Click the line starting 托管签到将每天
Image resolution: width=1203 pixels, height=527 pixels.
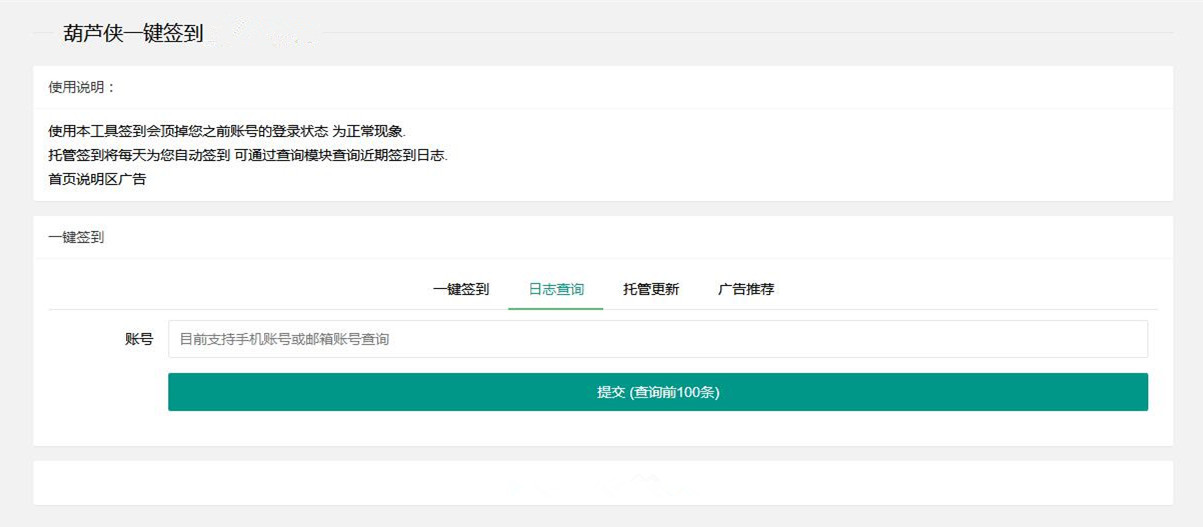click(x=248, y=155)
